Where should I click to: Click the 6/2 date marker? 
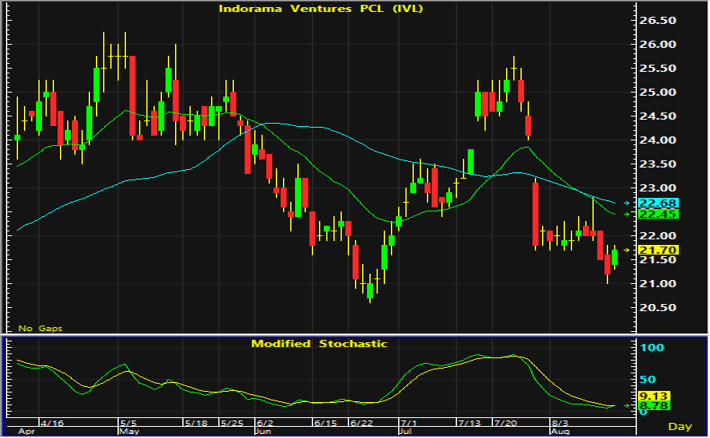coord(265,423)
